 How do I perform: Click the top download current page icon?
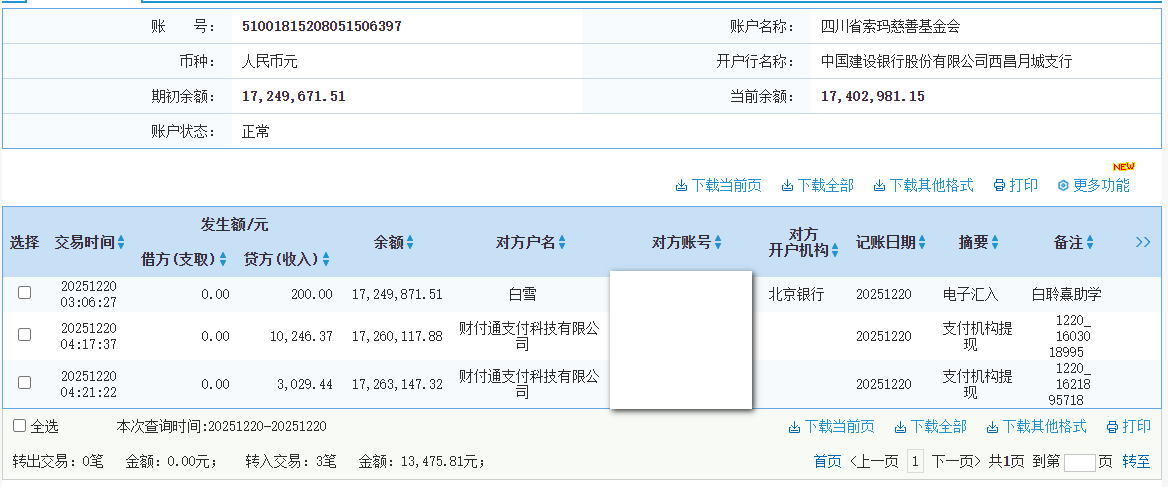coord(682,186)
